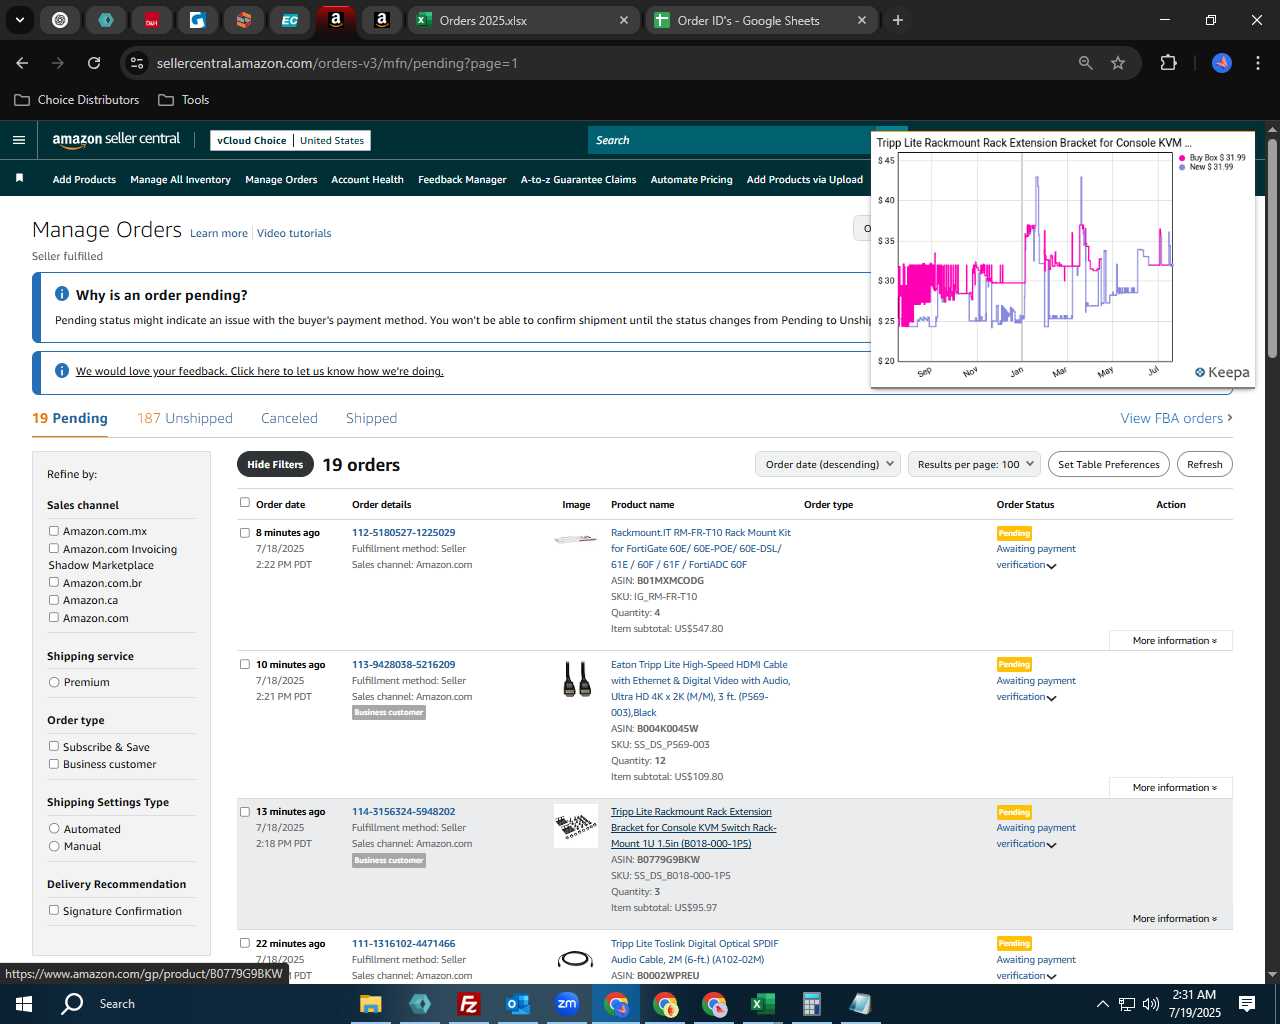
Task: Open FileZilla from the taskbar
Action: 468,1004
